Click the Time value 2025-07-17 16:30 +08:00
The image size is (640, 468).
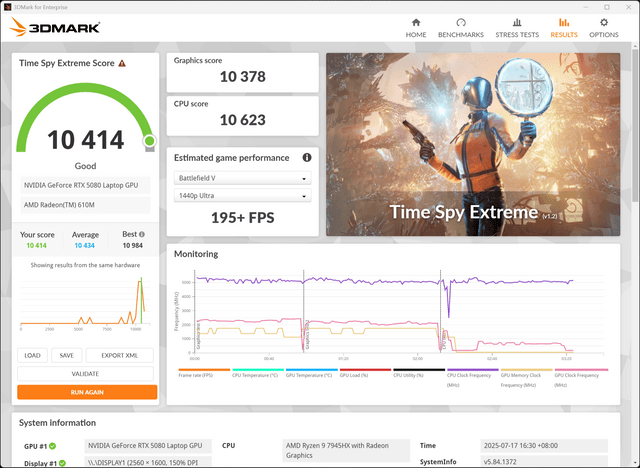click(544, 446)
